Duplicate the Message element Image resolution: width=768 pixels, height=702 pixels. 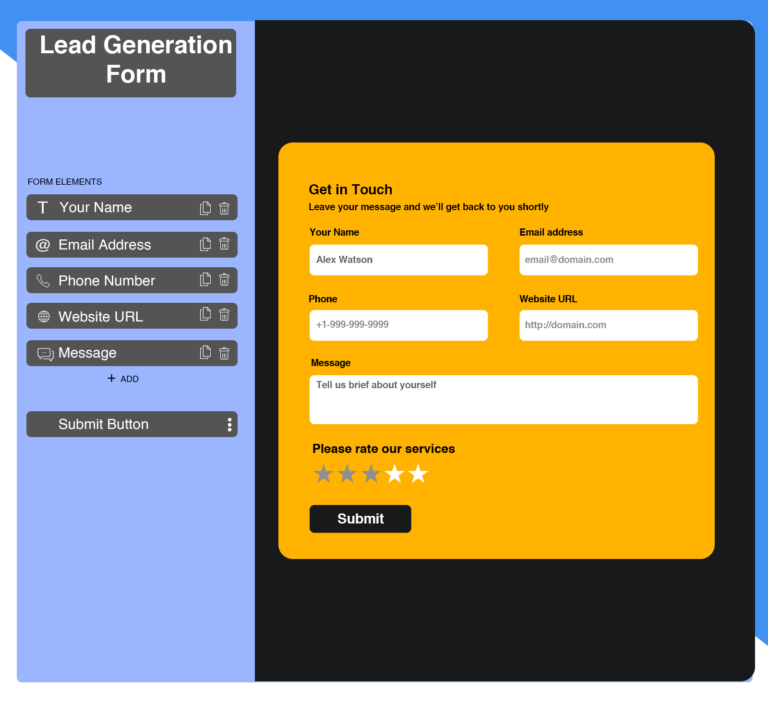point(205,352)
